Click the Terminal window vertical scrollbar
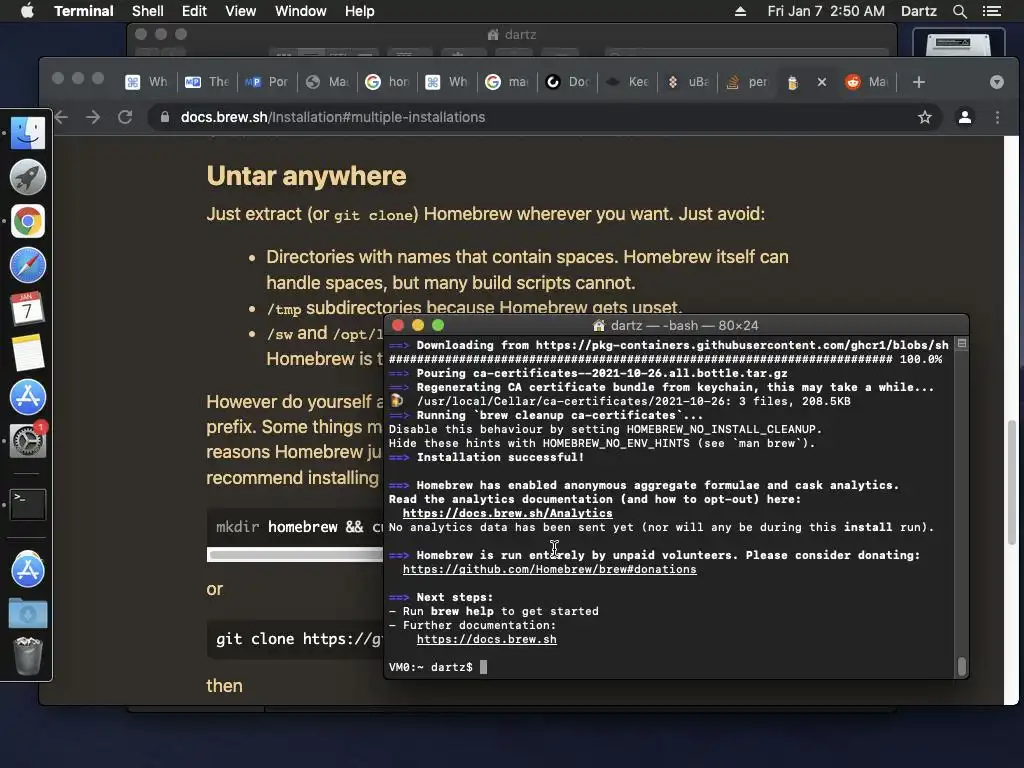 (961, 666)
